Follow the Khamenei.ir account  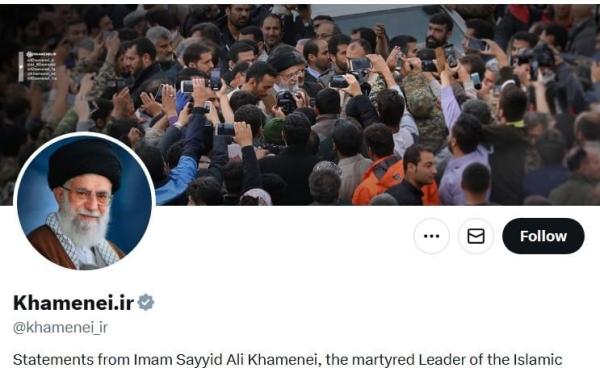(543, 236)
